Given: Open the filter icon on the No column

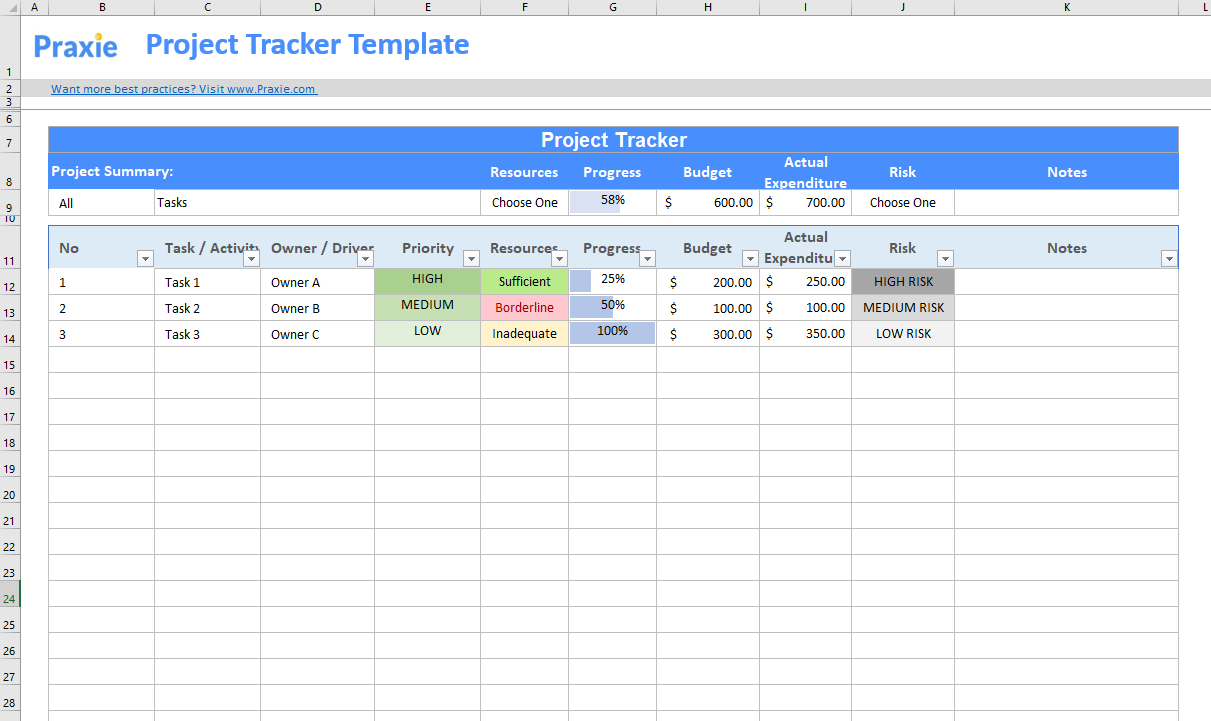Looking at the screenshot, I should click(145, 258).
